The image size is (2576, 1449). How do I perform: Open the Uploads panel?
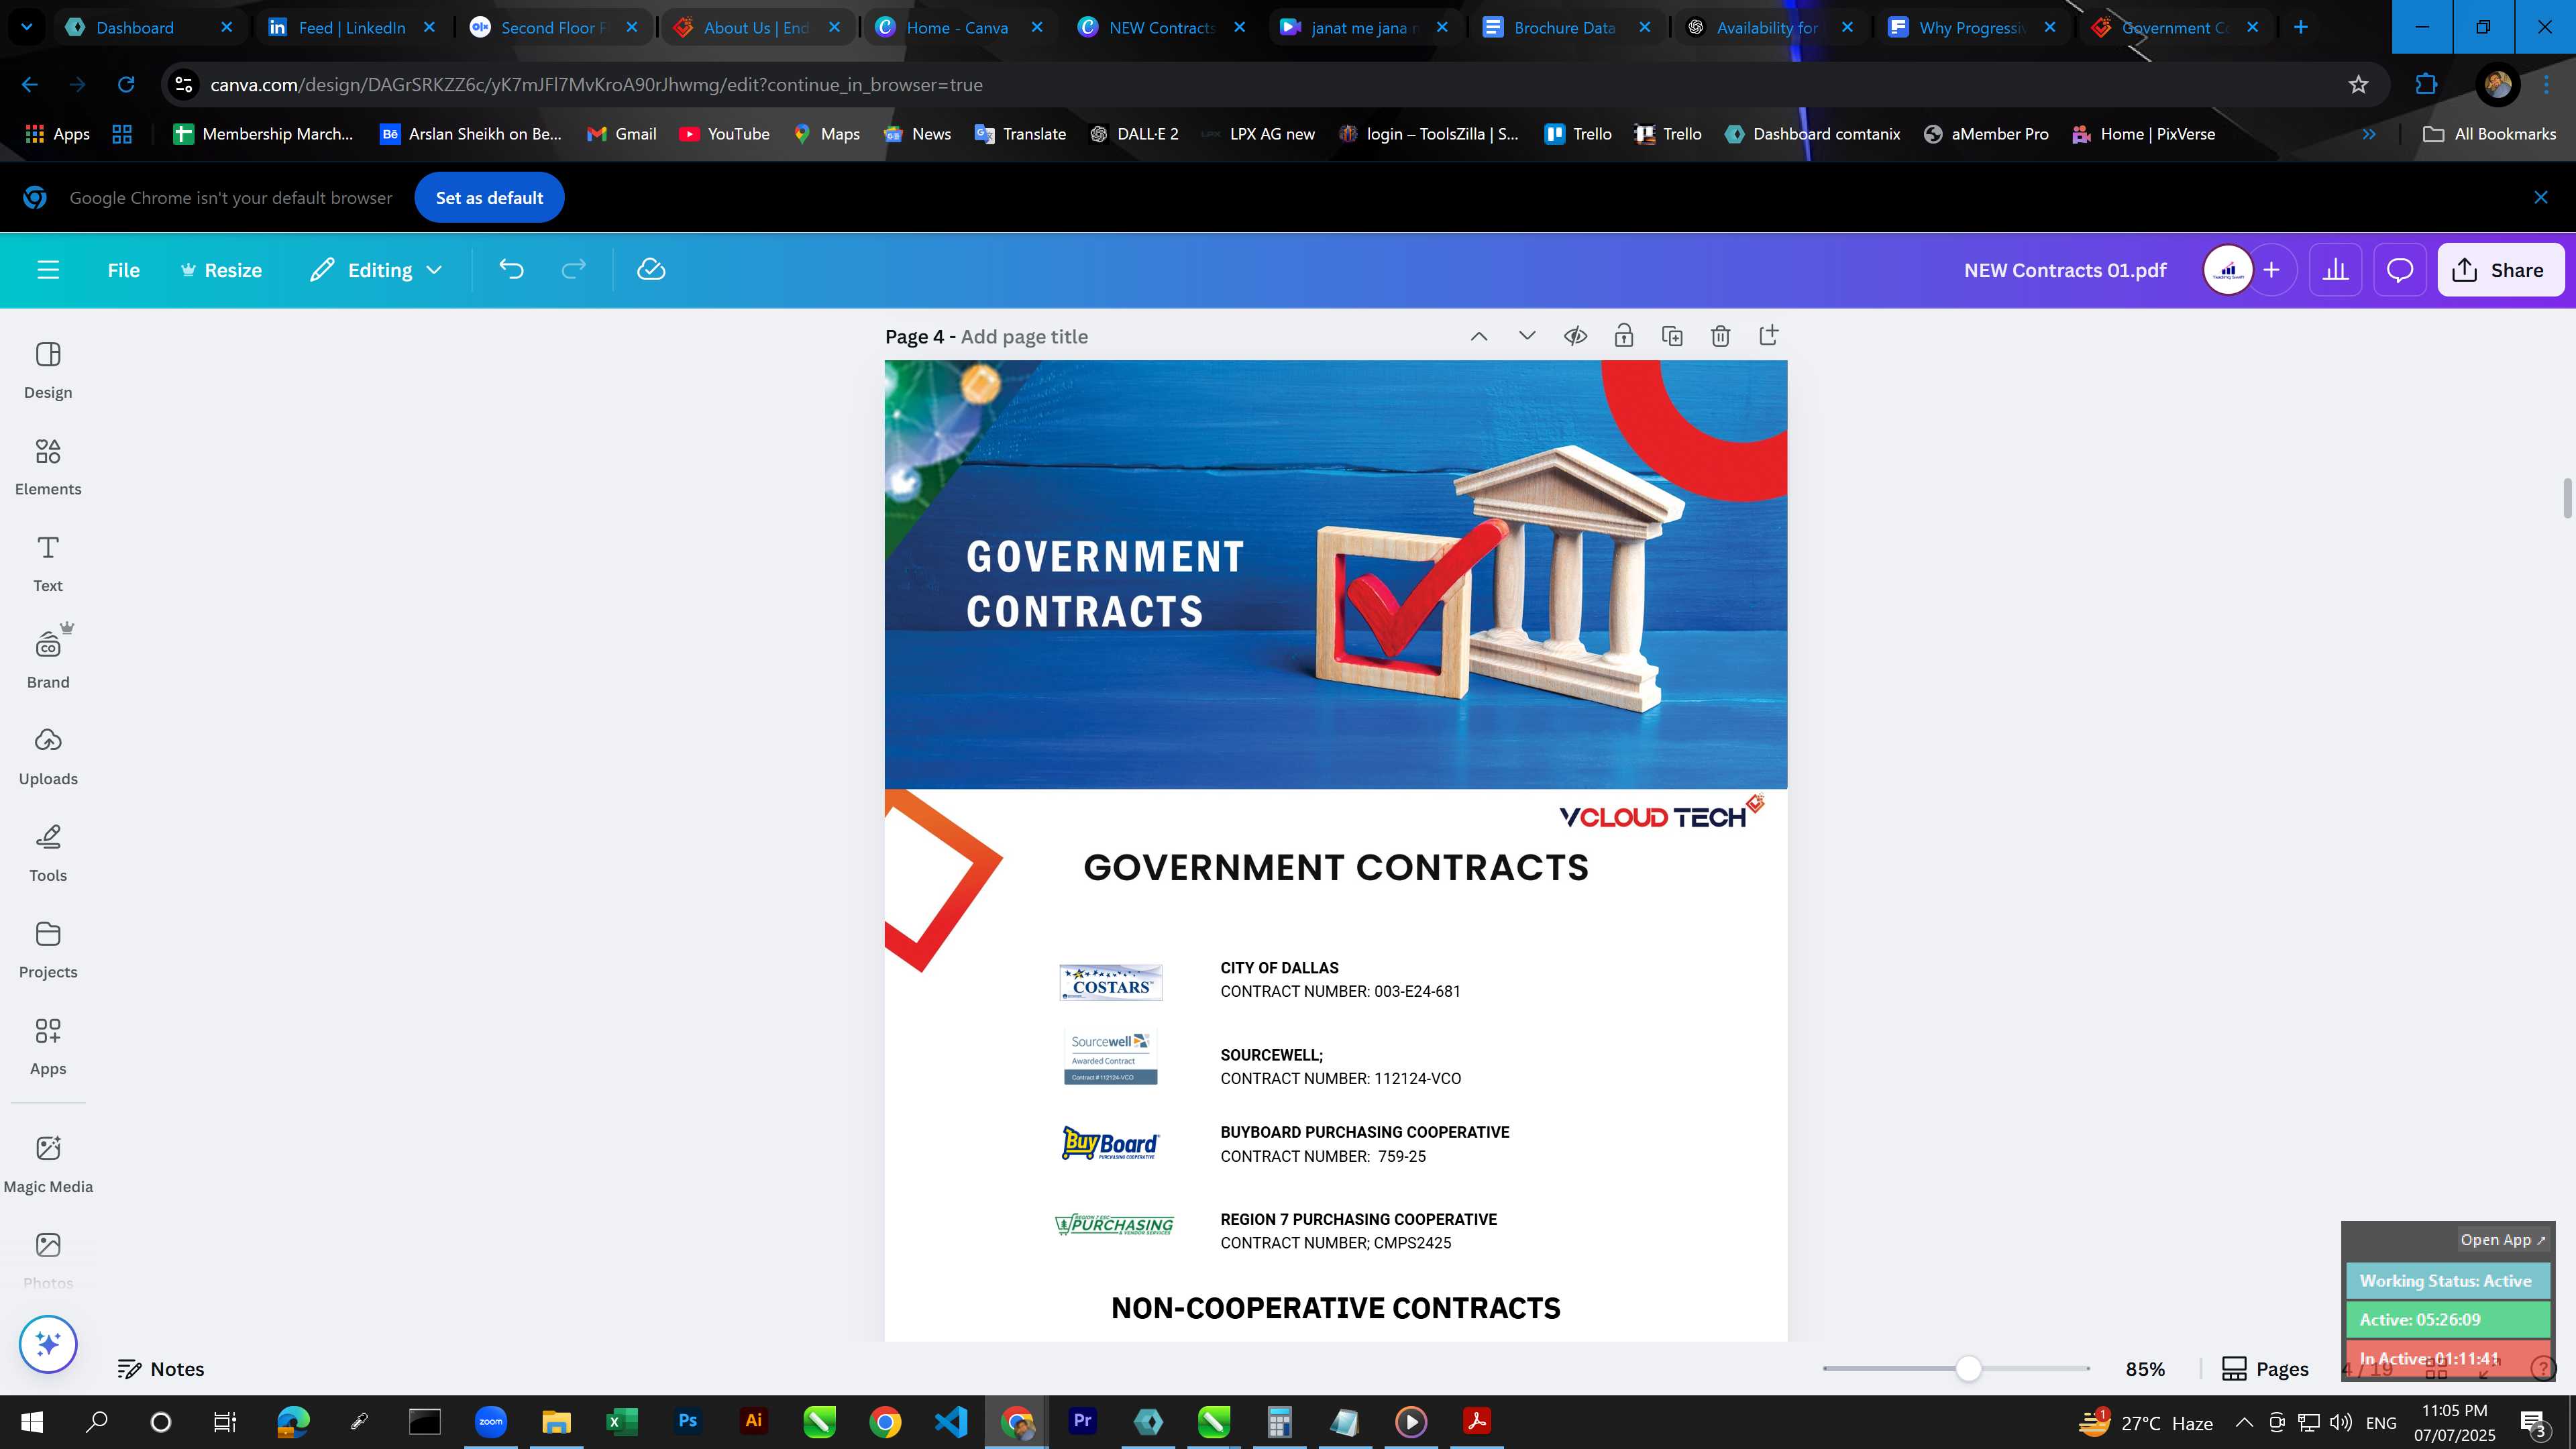point(48,757)
